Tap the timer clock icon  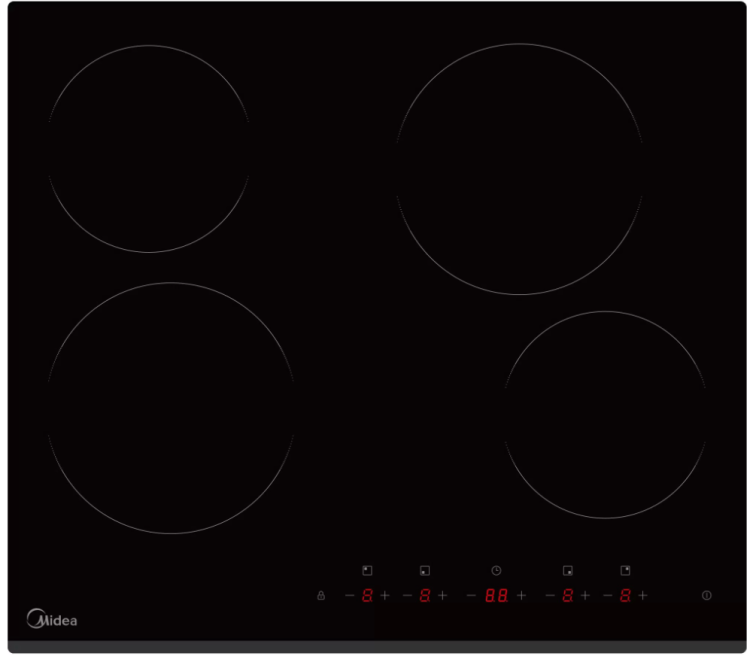point(497,570)
